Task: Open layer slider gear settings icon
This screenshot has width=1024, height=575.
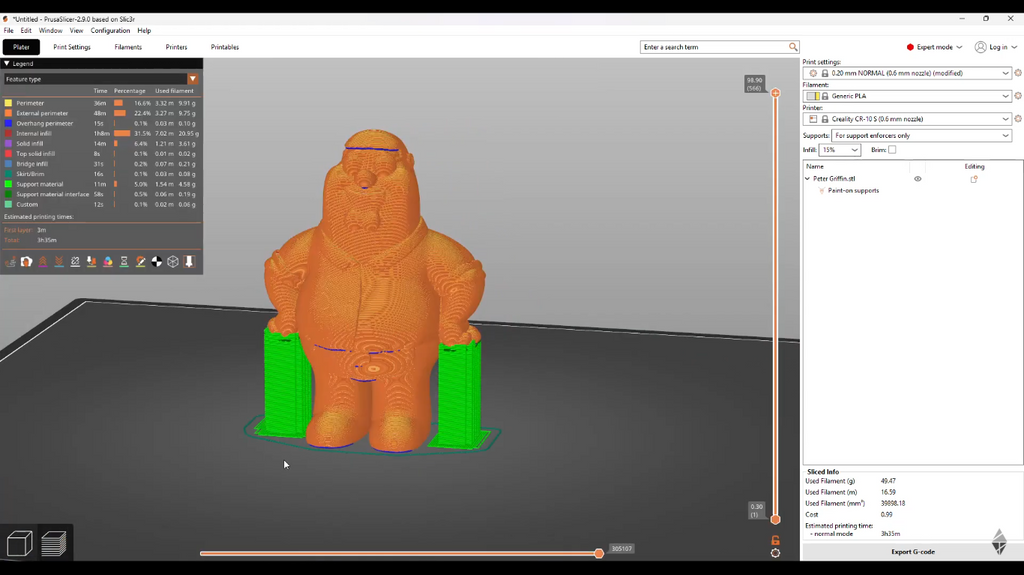Action: click(775, 553)
